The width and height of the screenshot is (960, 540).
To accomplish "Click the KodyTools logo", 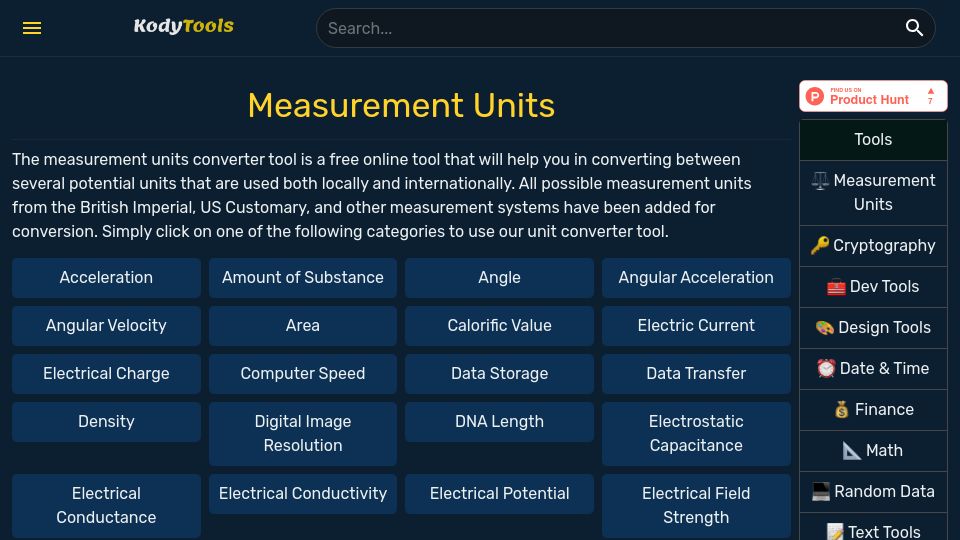I will tap(184, 26).
